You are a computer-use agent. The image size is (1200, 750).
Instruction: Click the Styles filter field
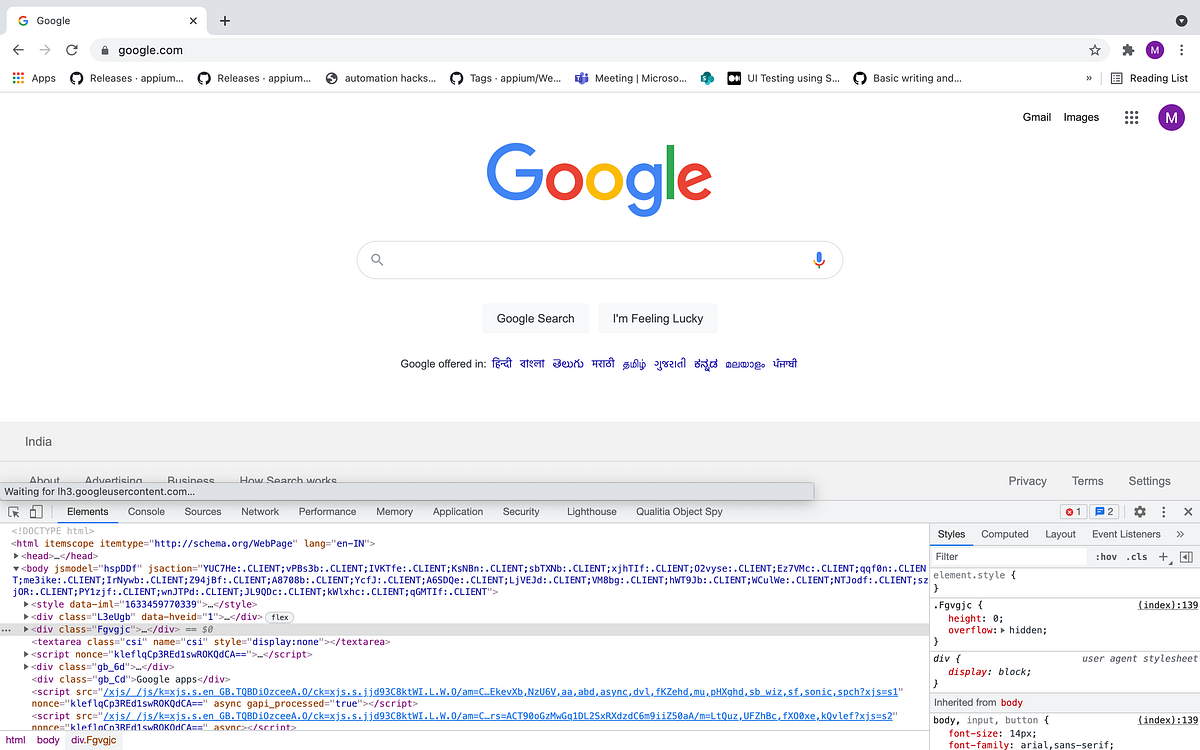(x=1009, y=556)
